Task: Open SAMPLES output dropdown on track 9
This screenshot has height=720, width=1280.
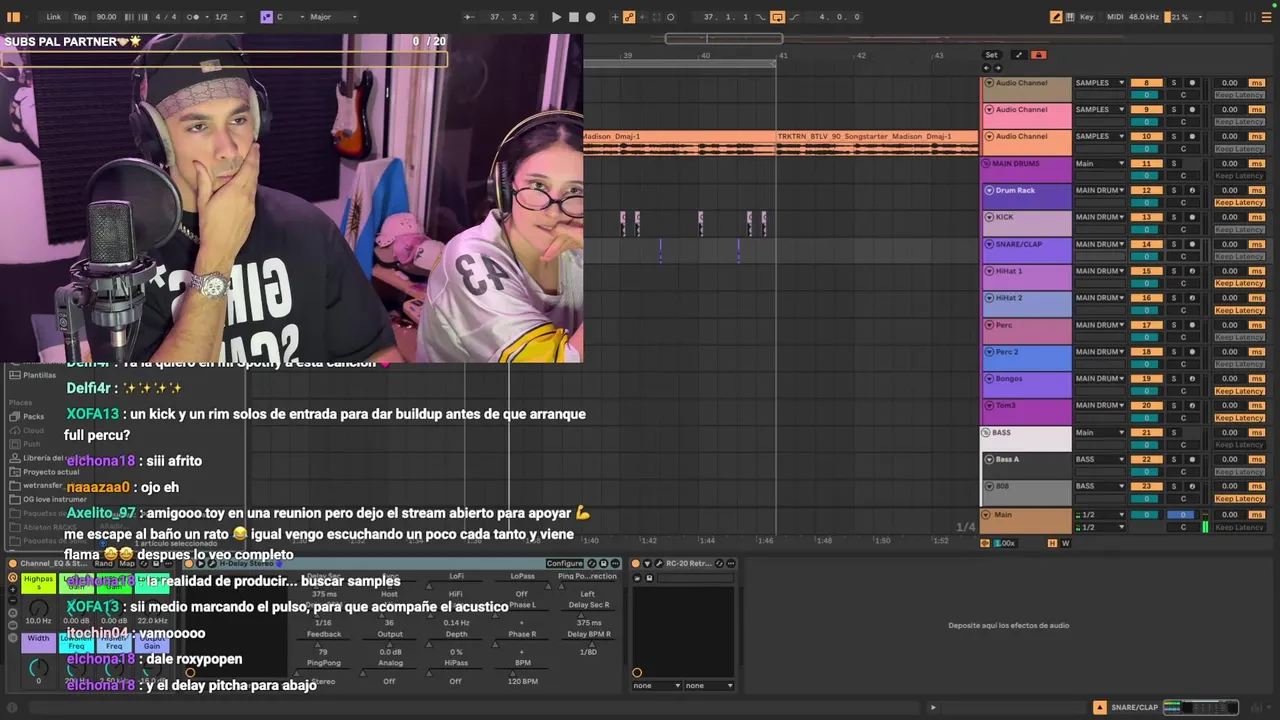Action: tap(1100, 110)
